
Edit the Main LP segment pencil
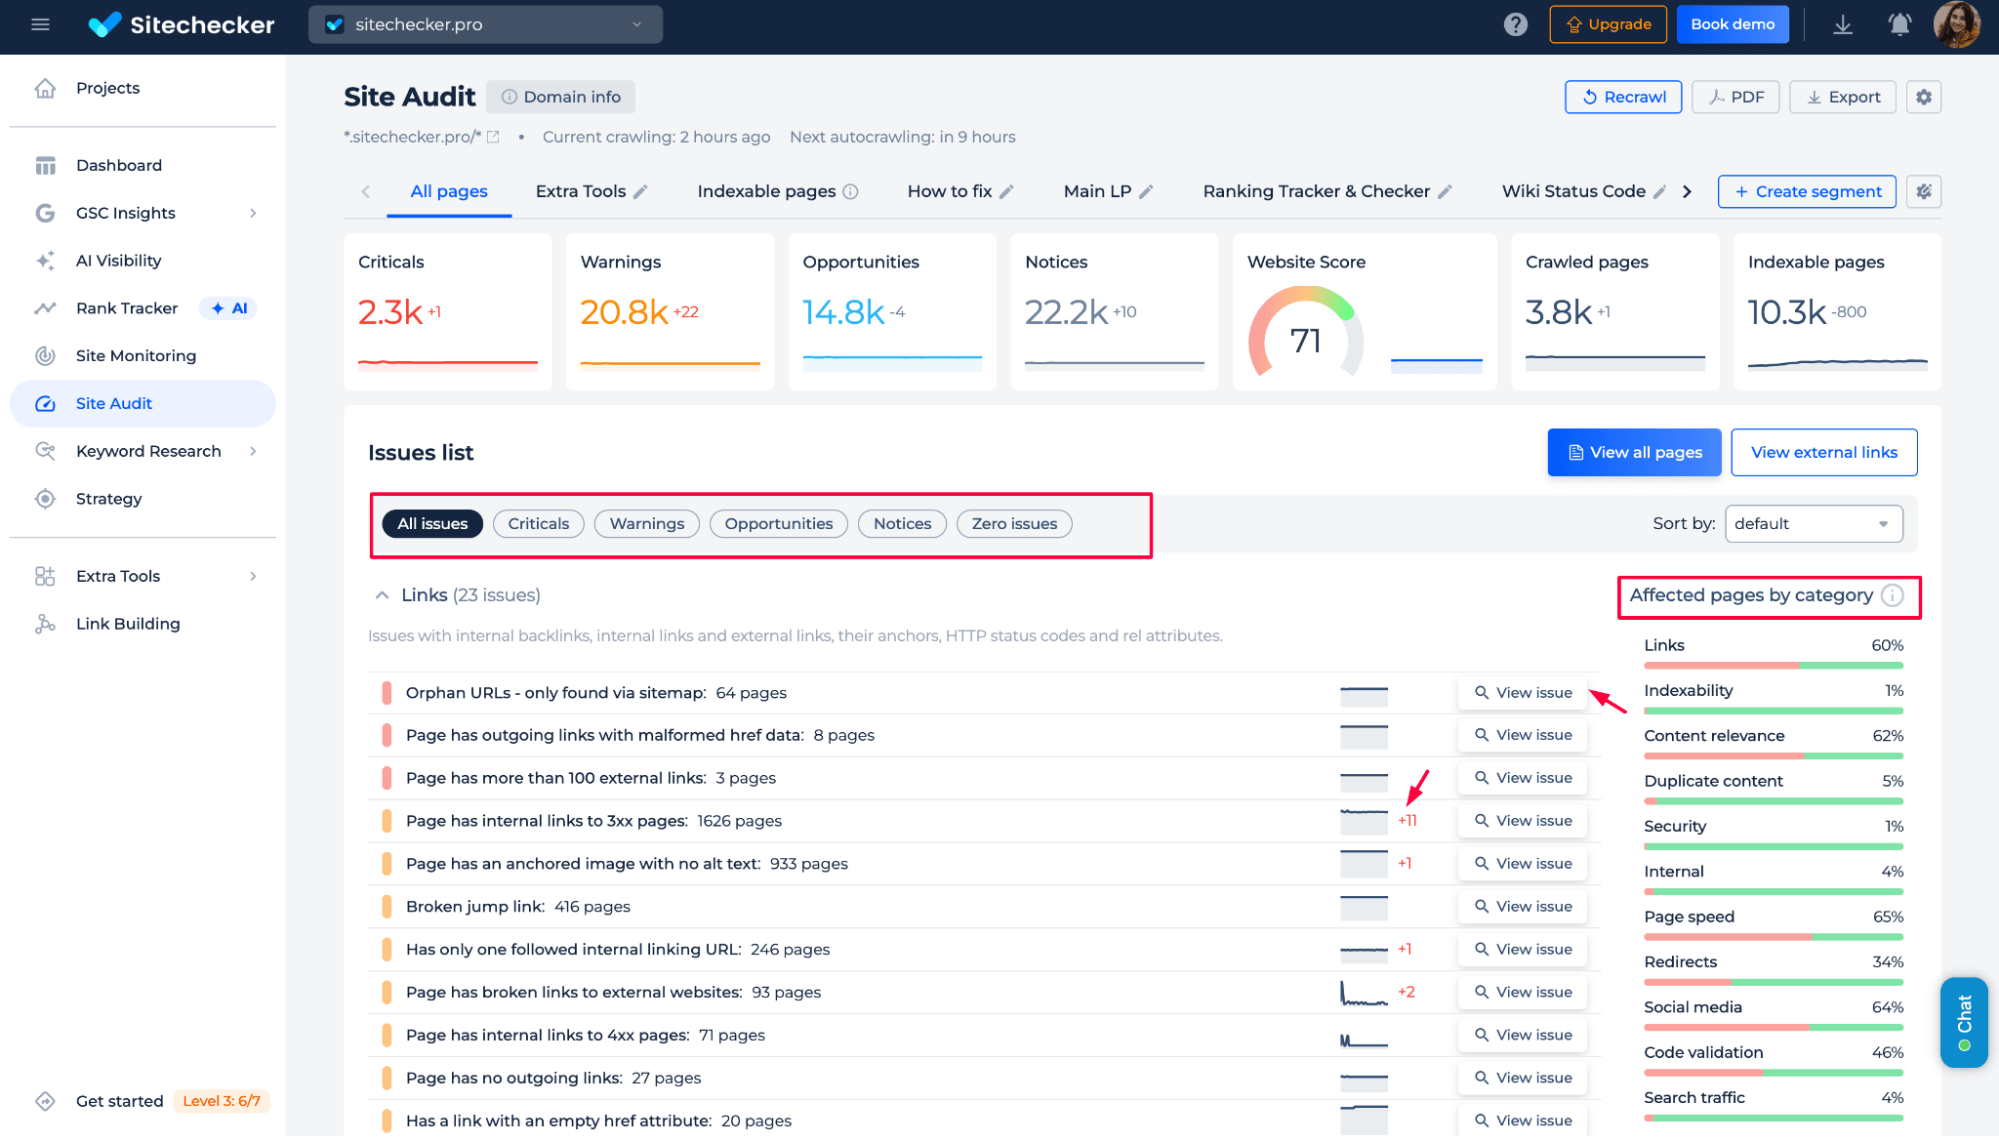point(1146,191)
